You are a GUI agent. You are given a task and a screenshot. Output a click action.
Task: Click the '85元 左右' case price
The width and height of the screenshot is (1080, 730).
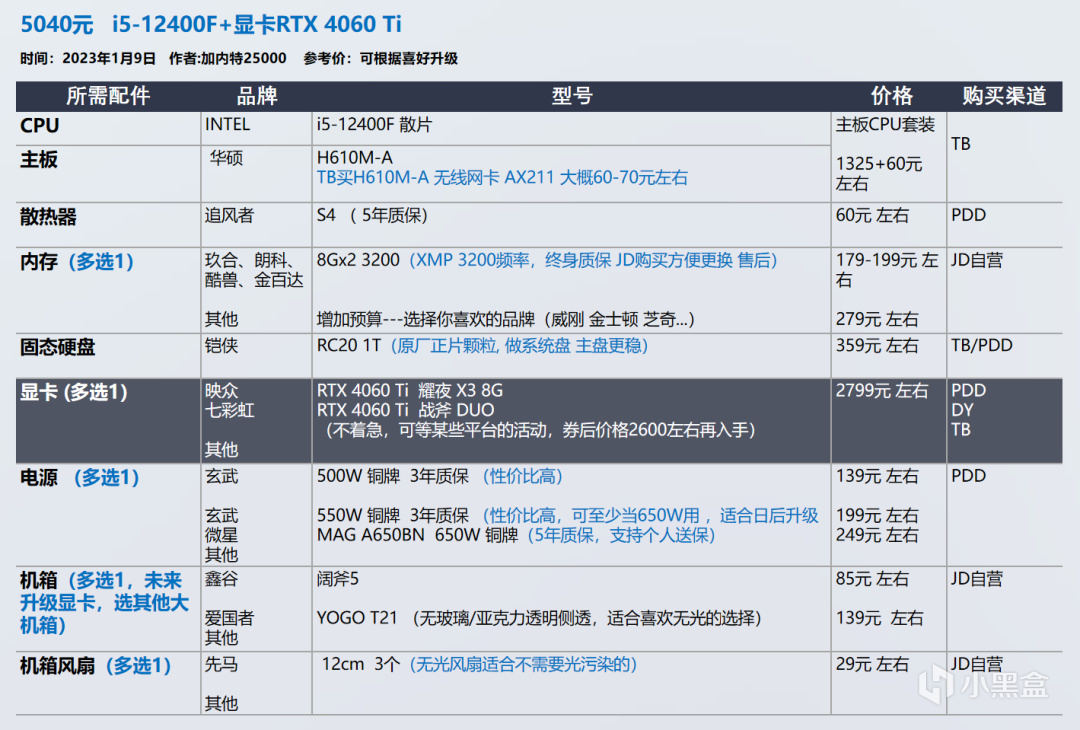(x=872, y=579)
